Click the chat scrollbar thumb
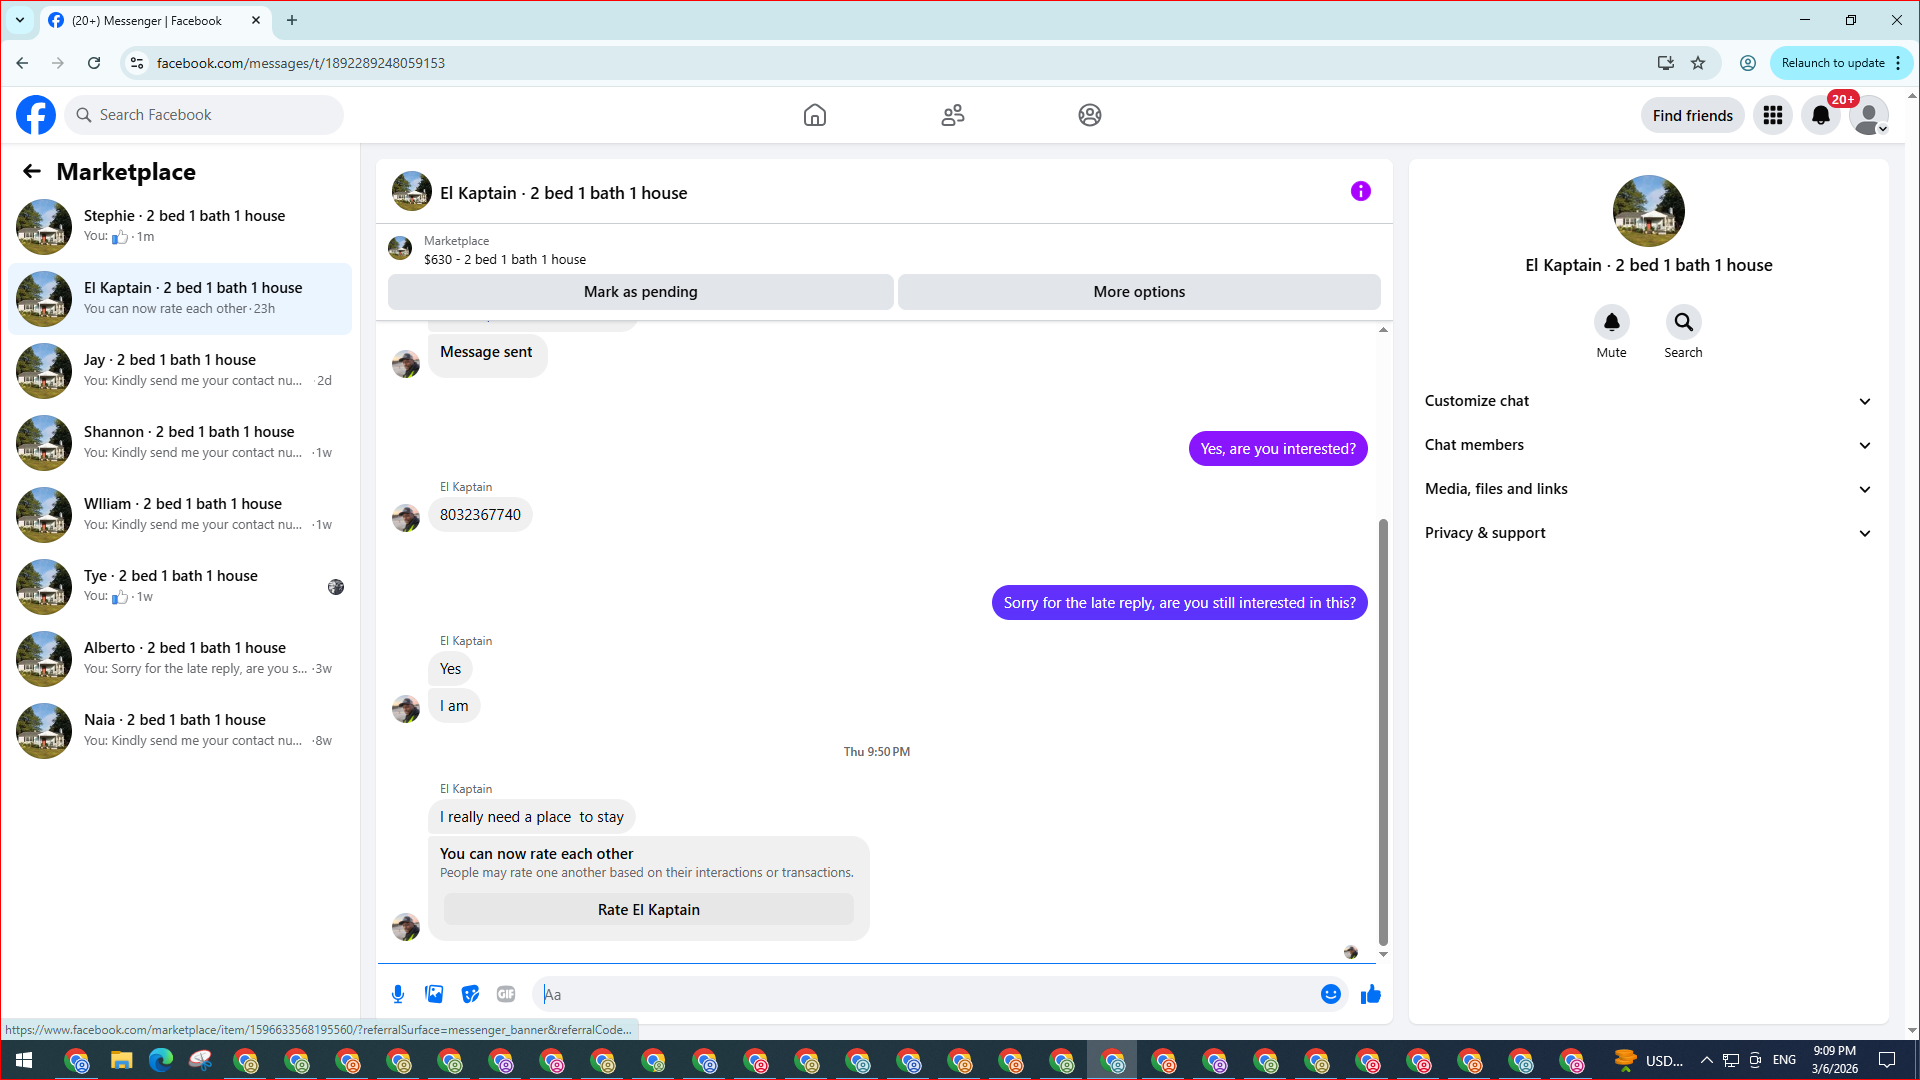The image size is (1920, 1080). point(1383,730)
